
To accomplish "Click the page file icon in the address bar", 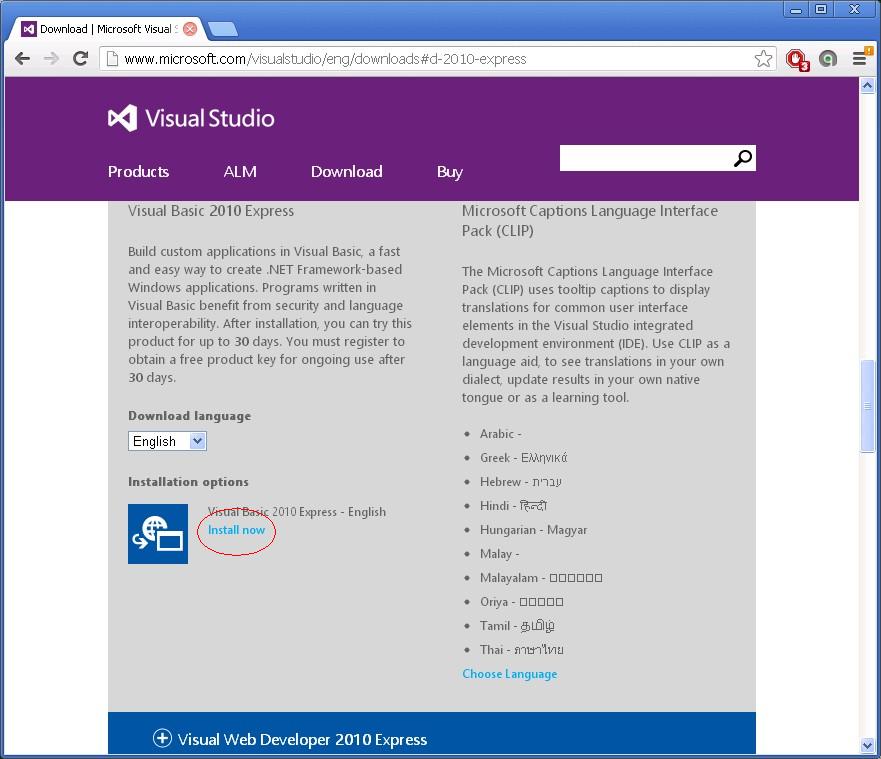I will [x=112, y=58].
